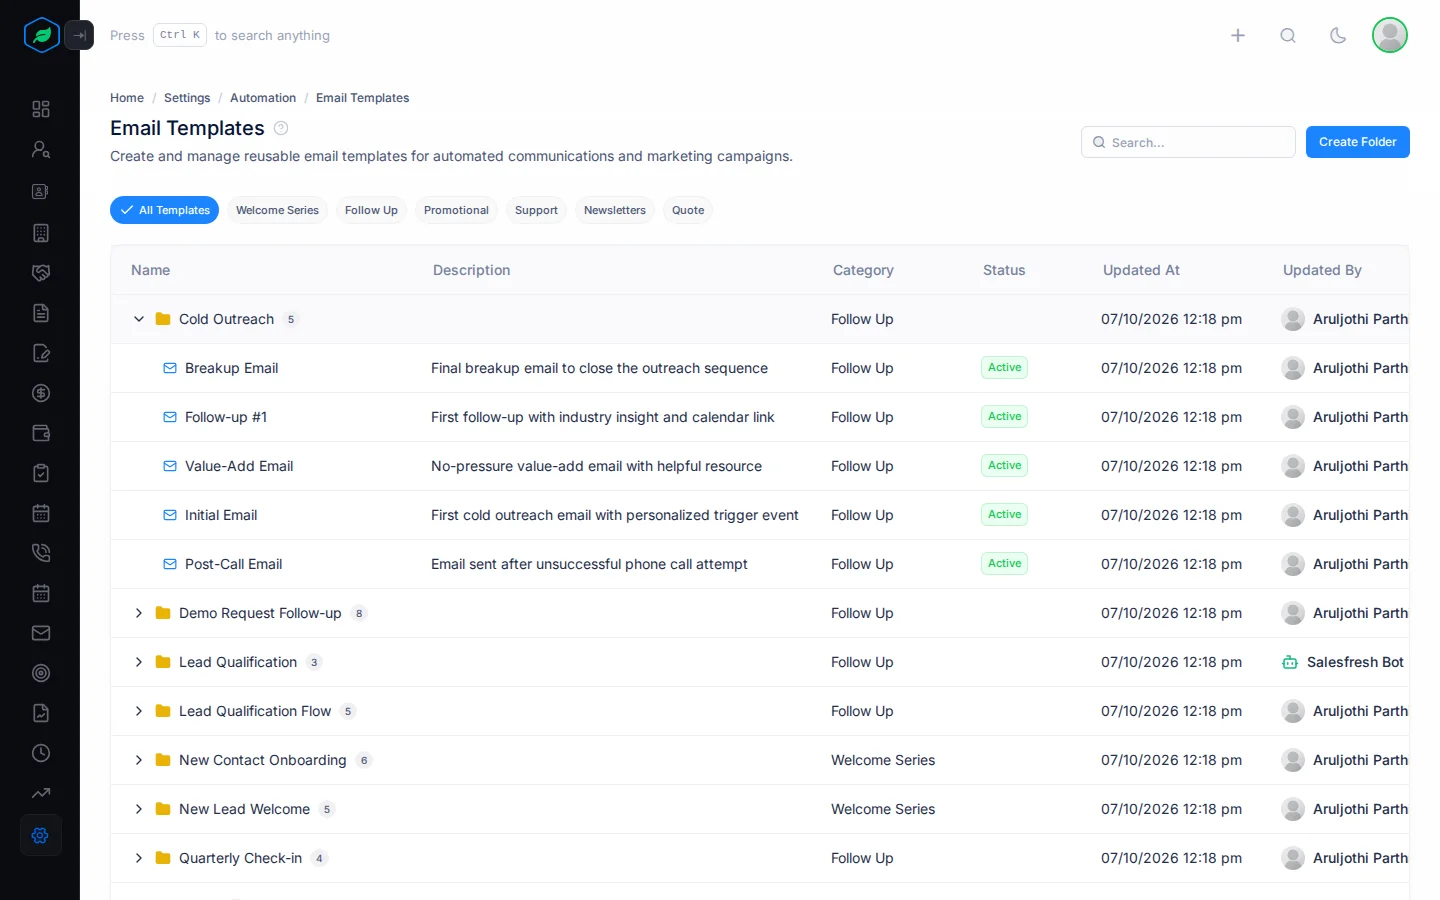This screenshot has height=900, width=1440.
Task: Click the Post-Call Email template name
Action: [233, 564]
